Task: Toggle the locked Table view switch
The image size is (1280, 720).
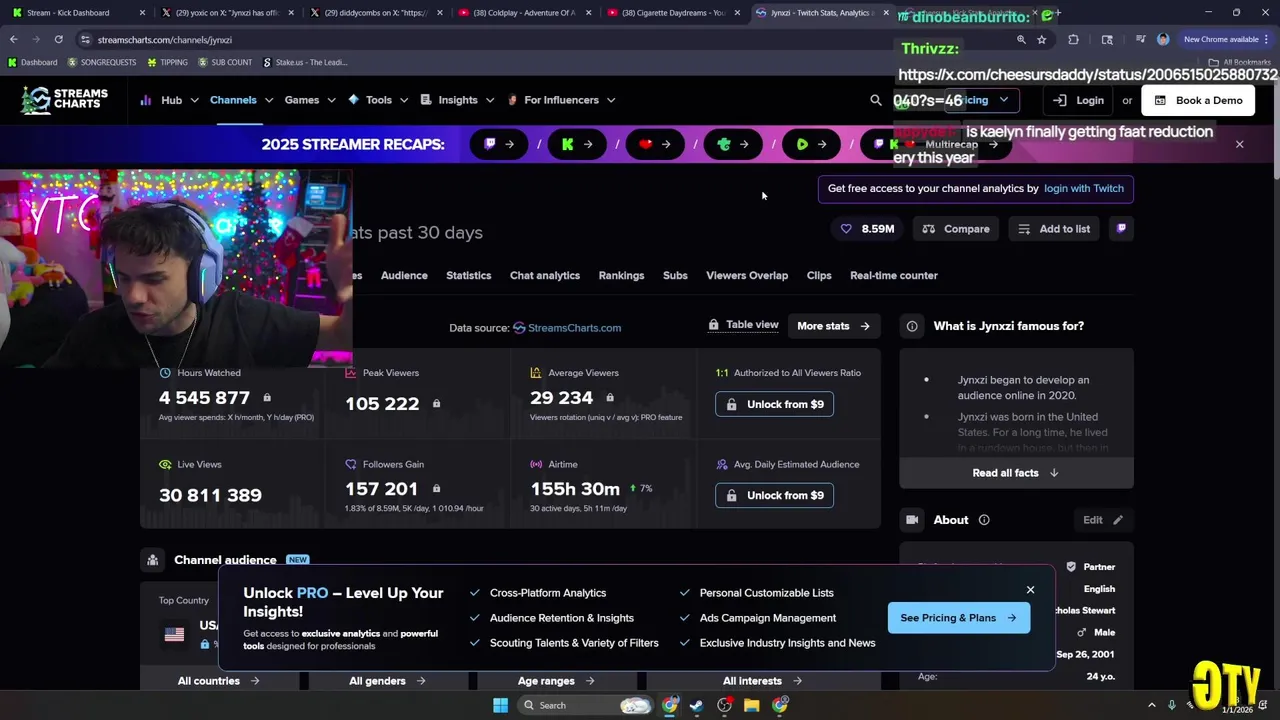Action: pyautogui.click(x=743, y=325)
